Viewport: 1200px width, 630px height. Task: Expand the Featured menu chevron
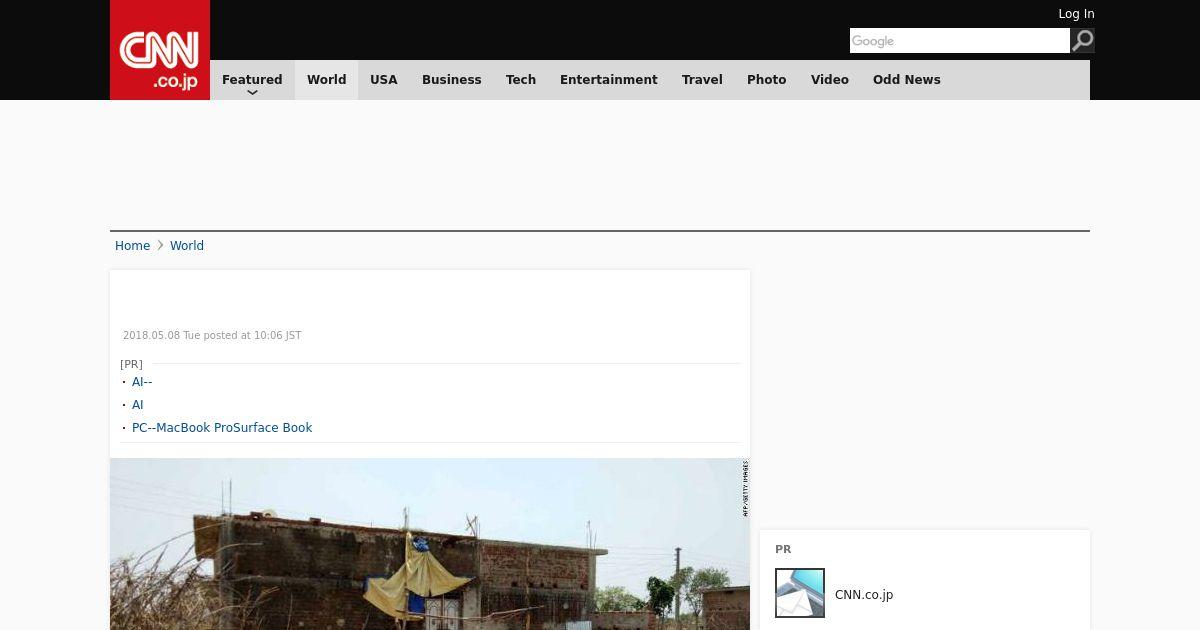pos(252,92)
